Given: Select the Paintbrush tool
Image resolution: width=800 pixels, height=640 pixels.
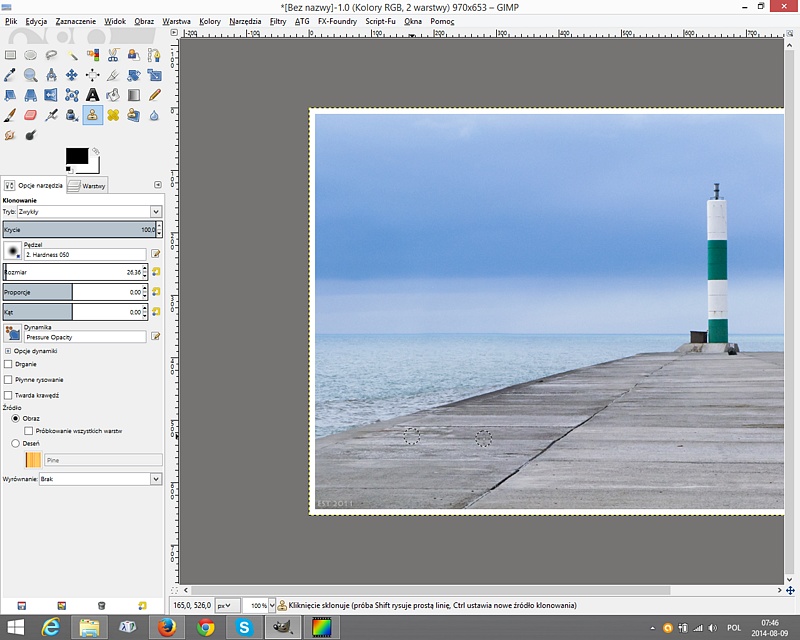Looking at the screenshot, I should coord(10,115).
